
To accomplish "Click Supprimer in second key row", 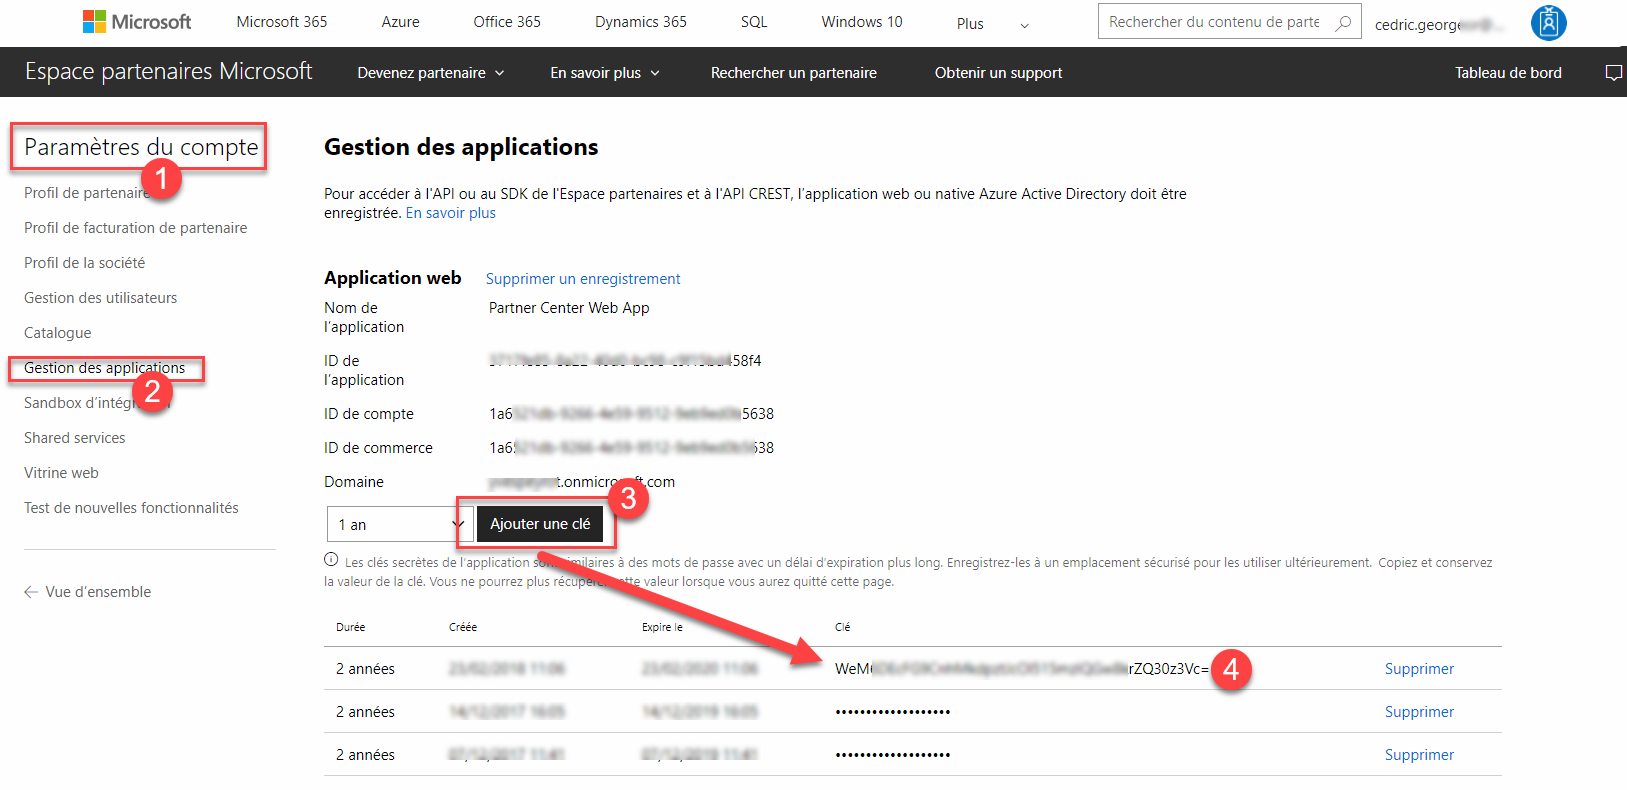I will pos(1419,712).
